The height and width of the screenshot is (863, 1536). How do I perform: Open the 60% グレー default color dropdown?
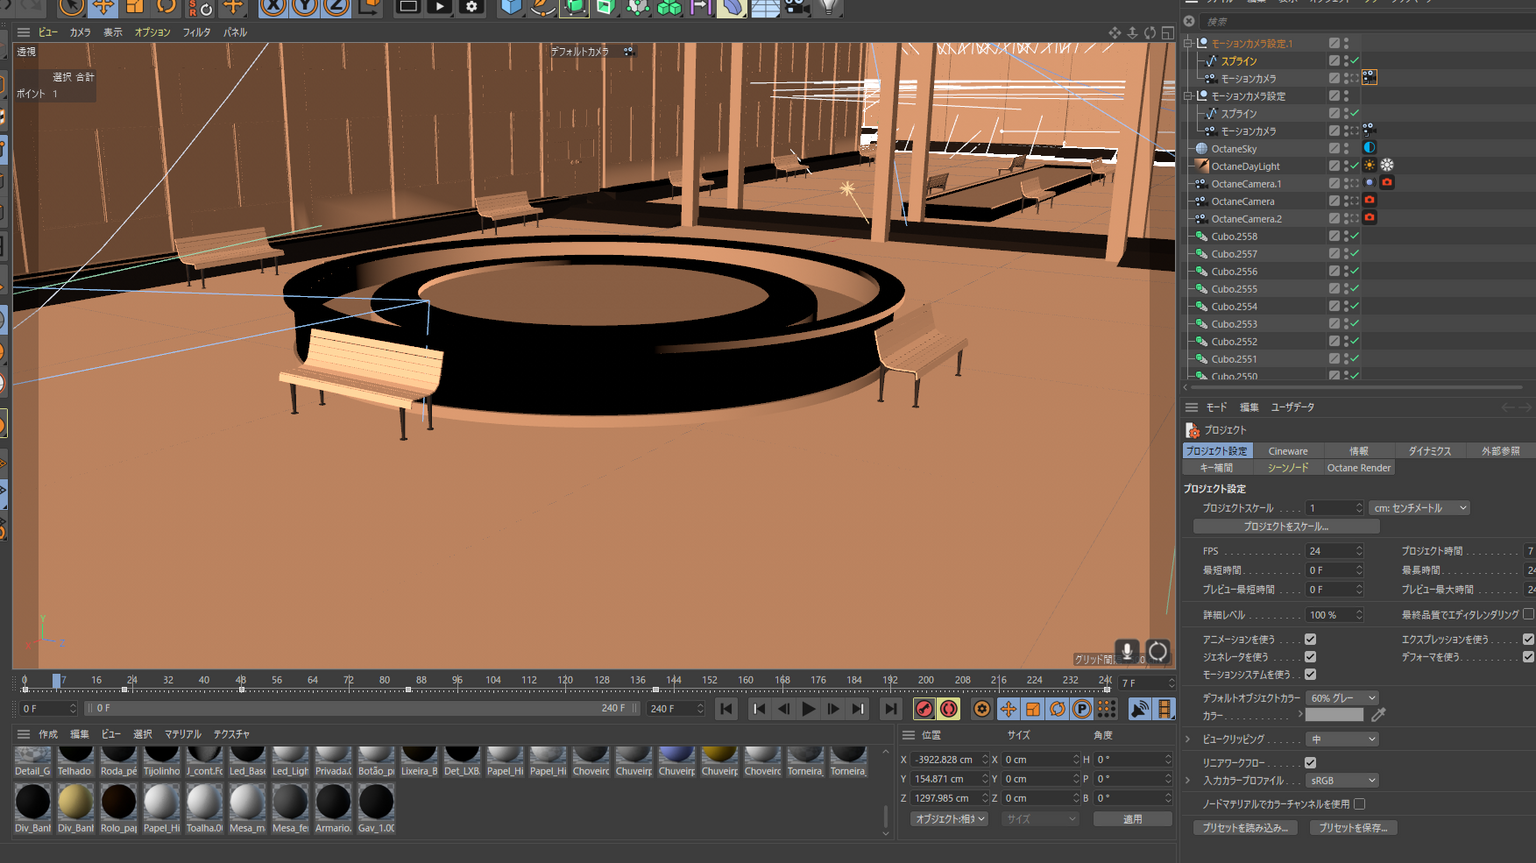pos(1342,698)
